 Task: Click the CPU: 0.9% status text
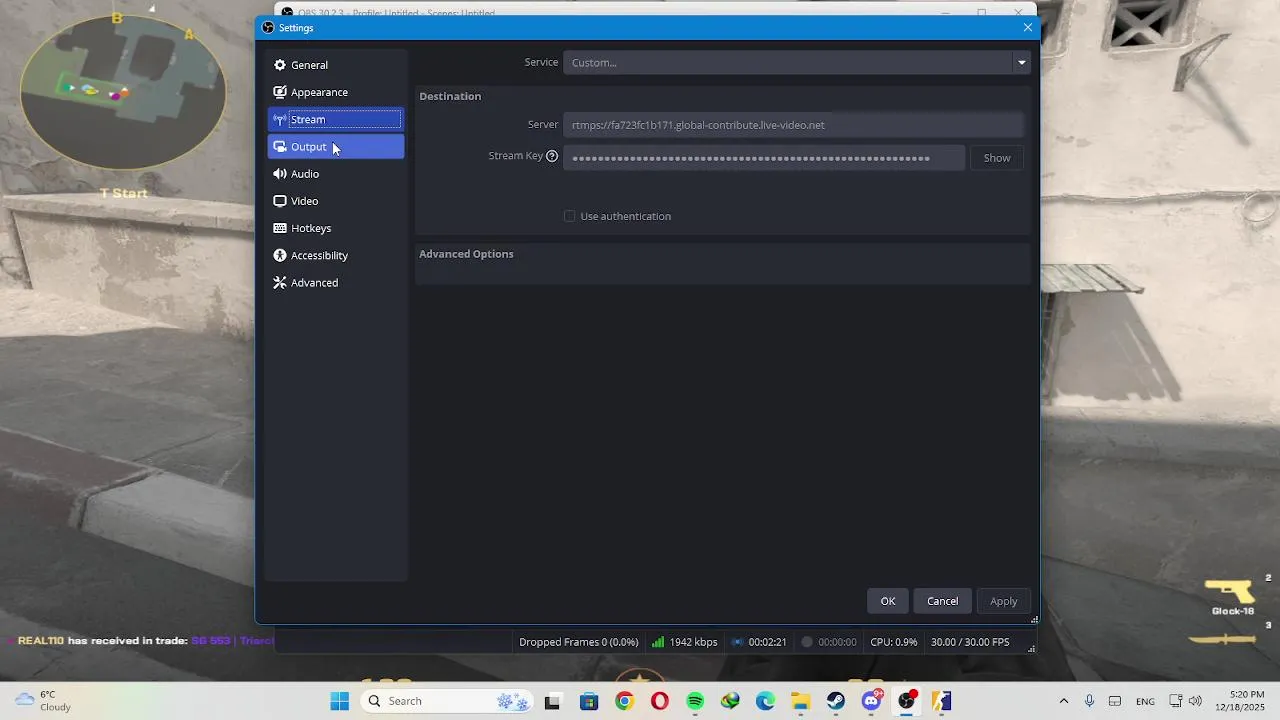click(x=894, y=642)
